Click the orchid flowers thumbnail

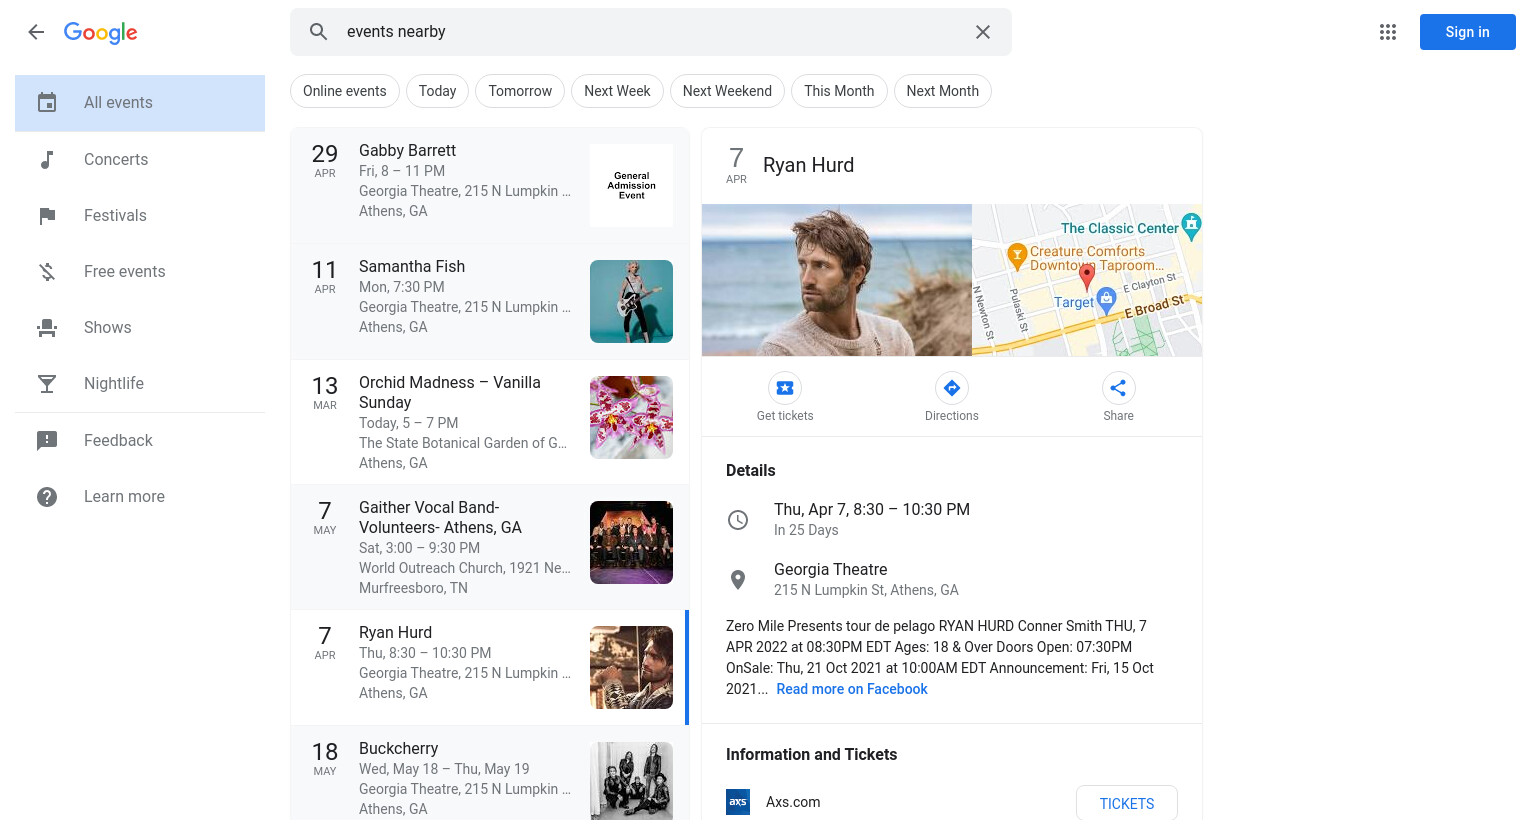631,417
